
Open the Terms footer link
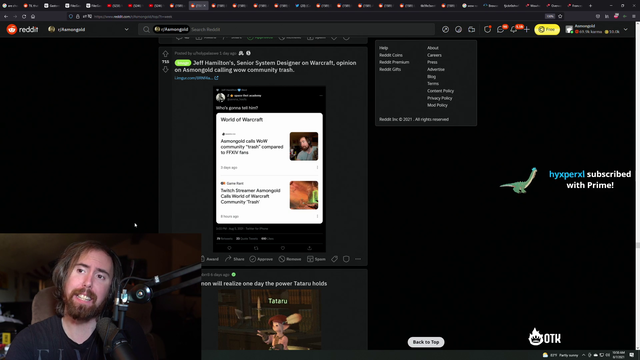pos(433,84)
